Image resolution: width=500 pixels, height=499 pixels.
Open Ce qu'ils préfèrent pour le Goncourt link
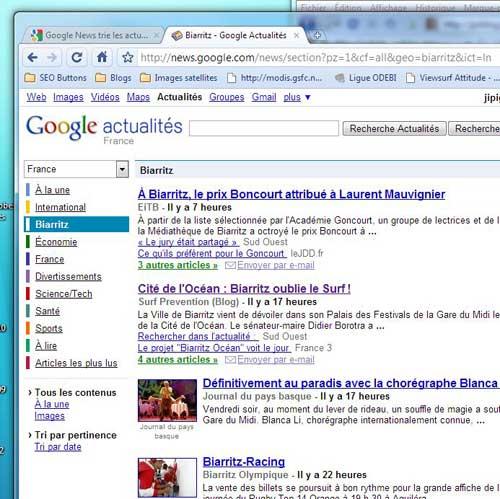212,254
